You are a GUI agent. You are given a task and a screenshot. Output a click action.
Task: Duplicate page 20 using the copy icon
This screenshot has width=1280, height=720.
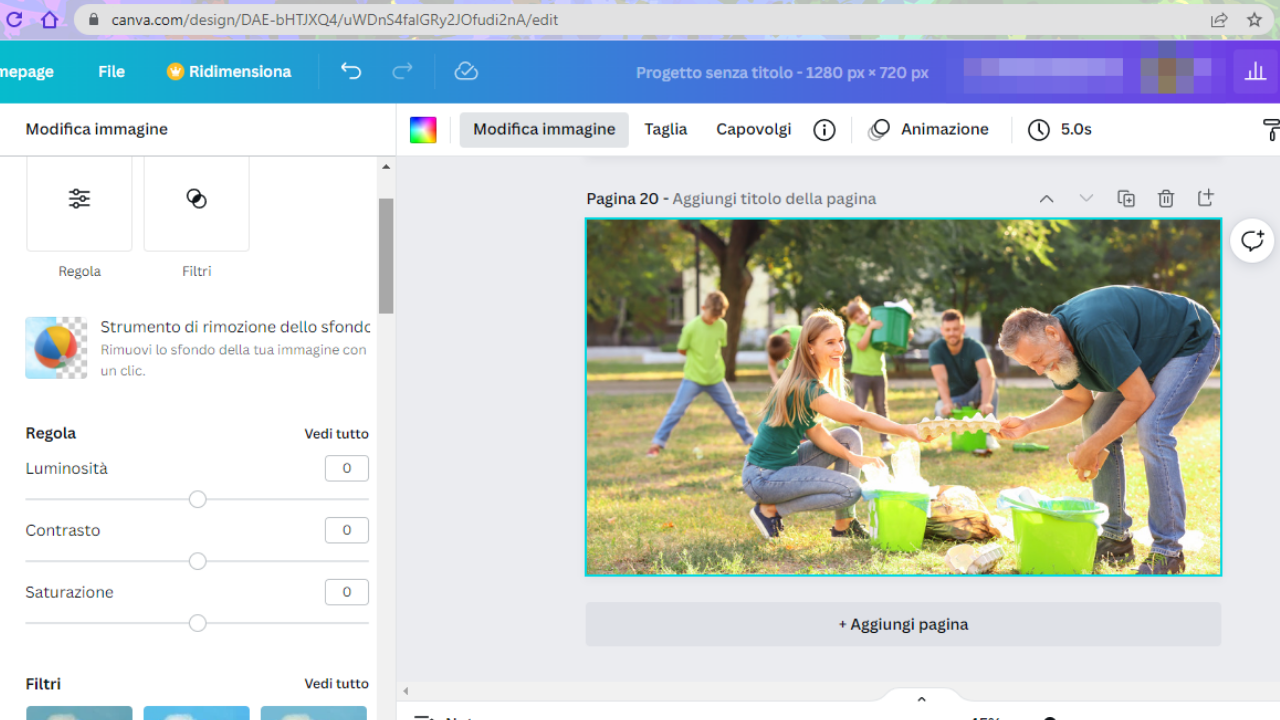[1126, 198]
